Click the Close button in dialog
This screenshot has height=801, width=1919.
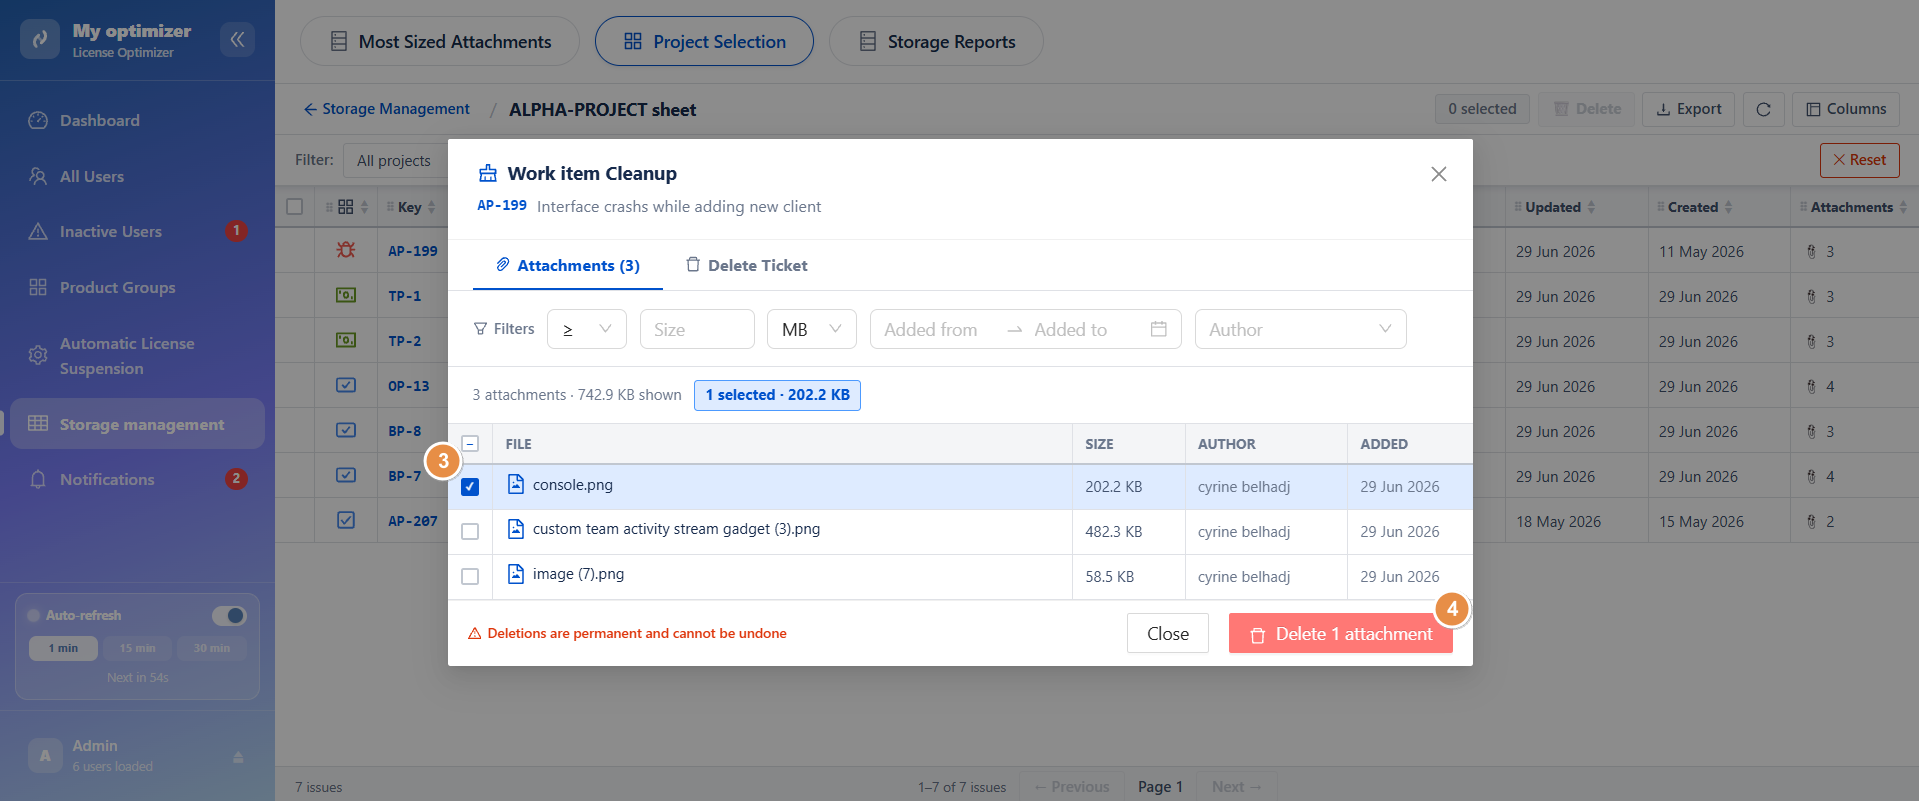[x=1168, y=633]
